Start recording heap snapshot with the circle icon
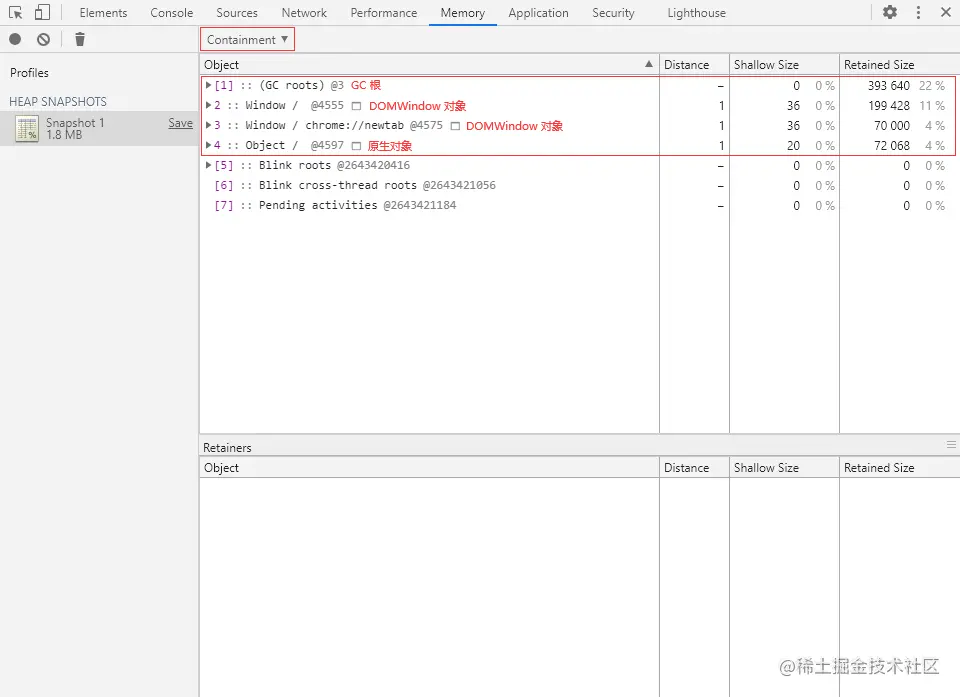960x697 pixels. click(x=15, y=40)
